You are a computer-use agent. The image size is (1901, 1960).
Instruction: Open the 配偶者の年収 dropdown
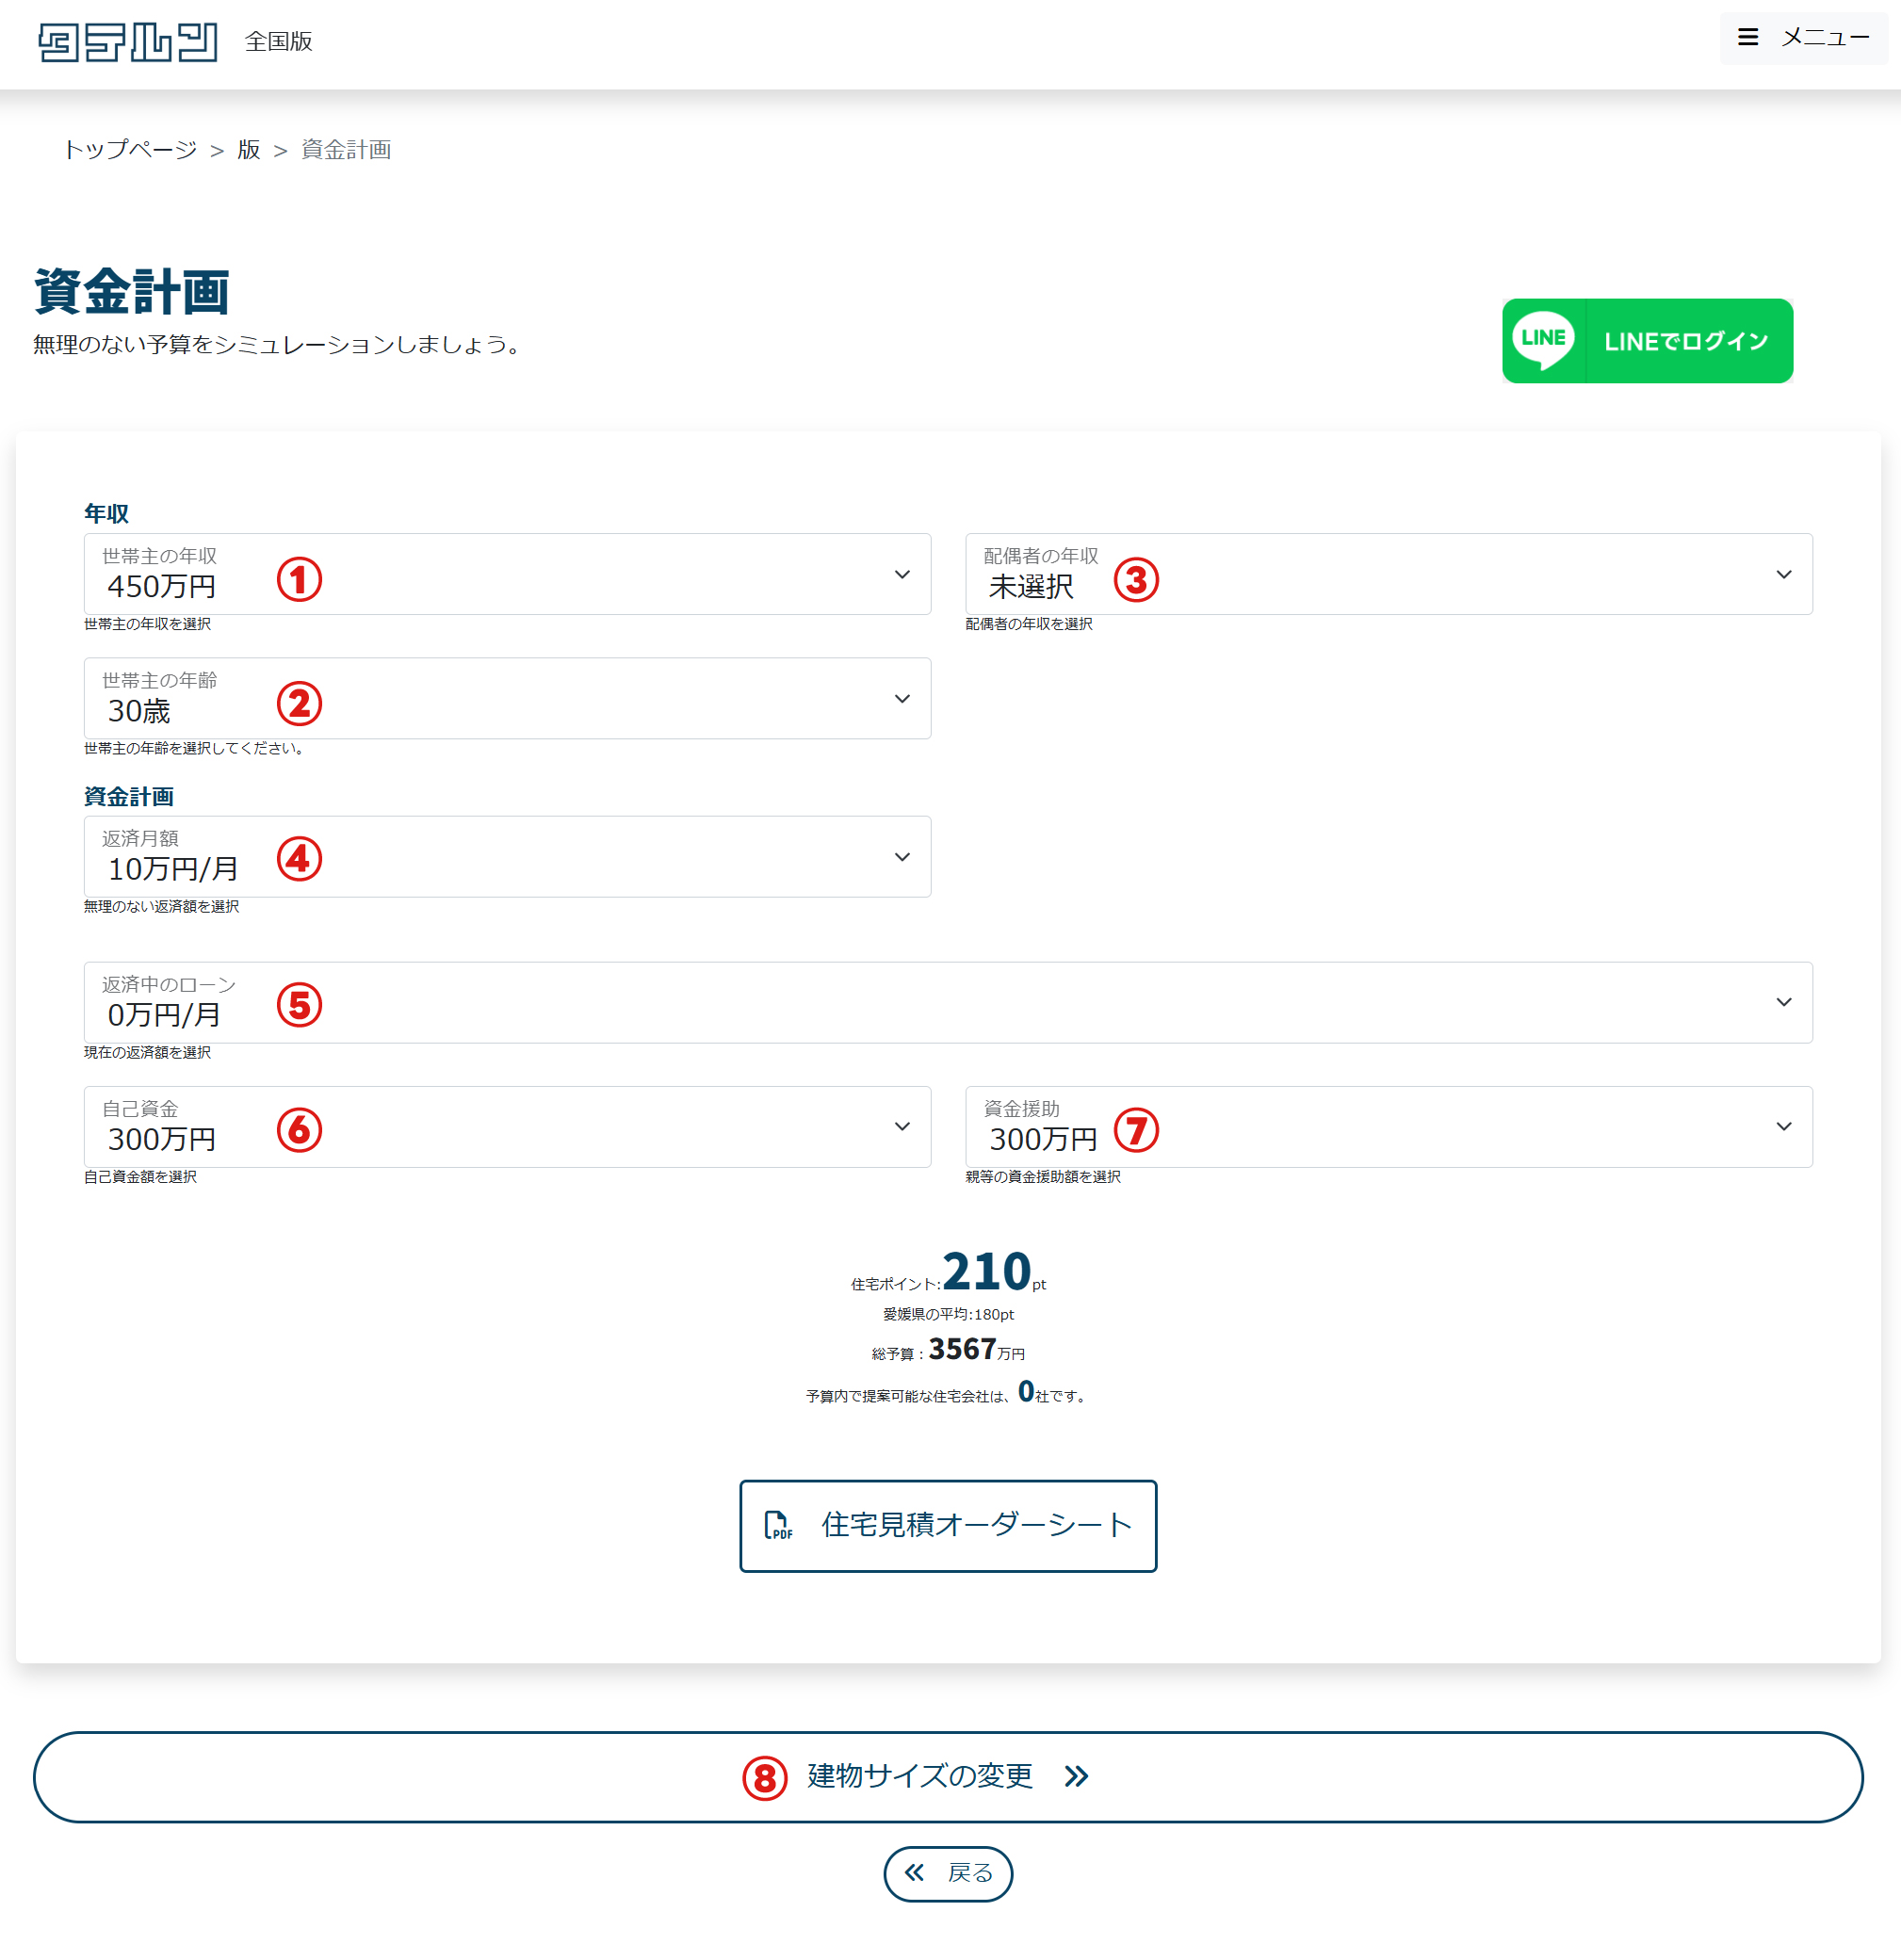click(x=1388, y=574)
